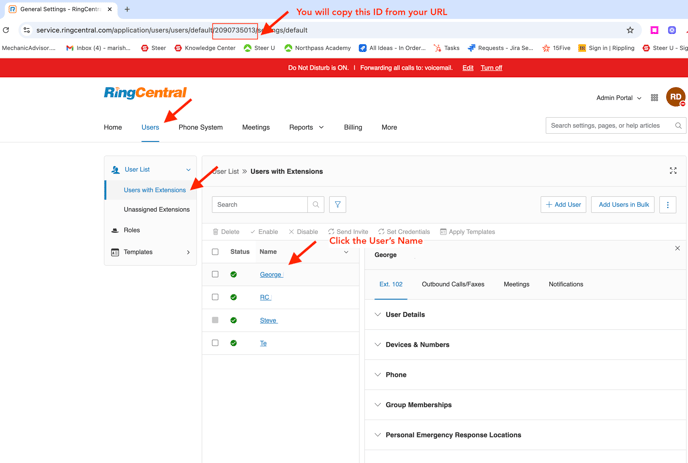Screen dimensions: 688x463
Task: Select Unassigned Extensions in sidebar
Action: click(157, 209)
